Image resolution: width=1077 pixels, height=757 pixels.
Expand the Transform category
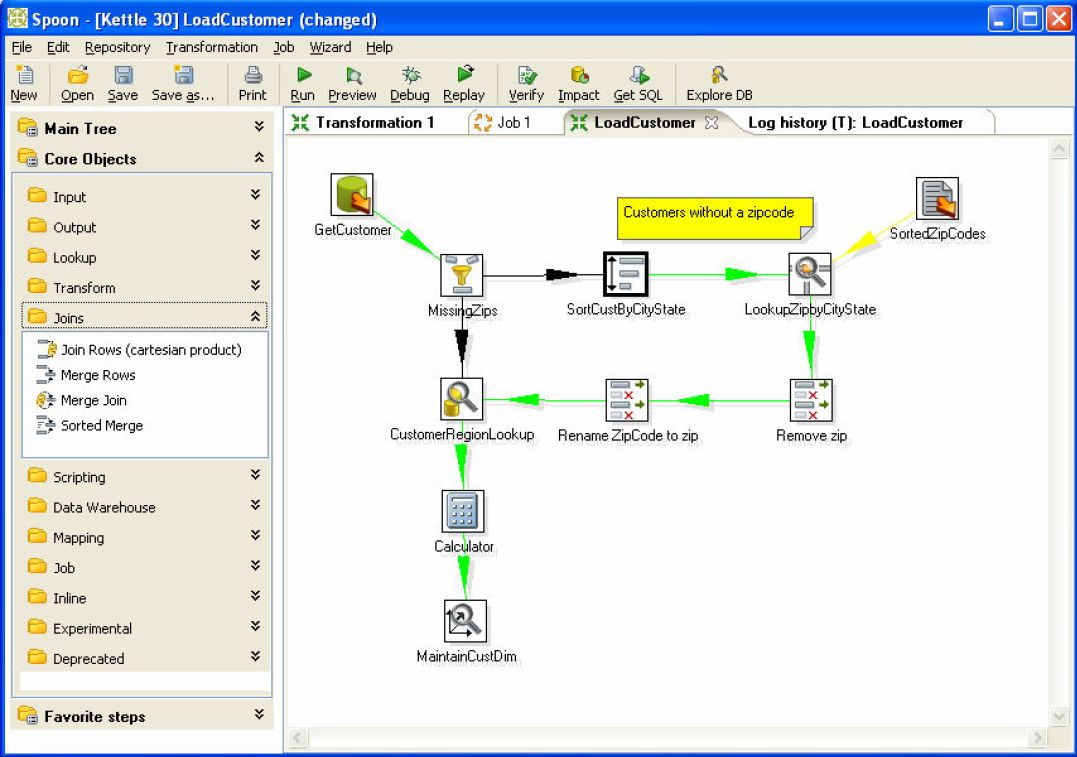[x=256, y=286]
